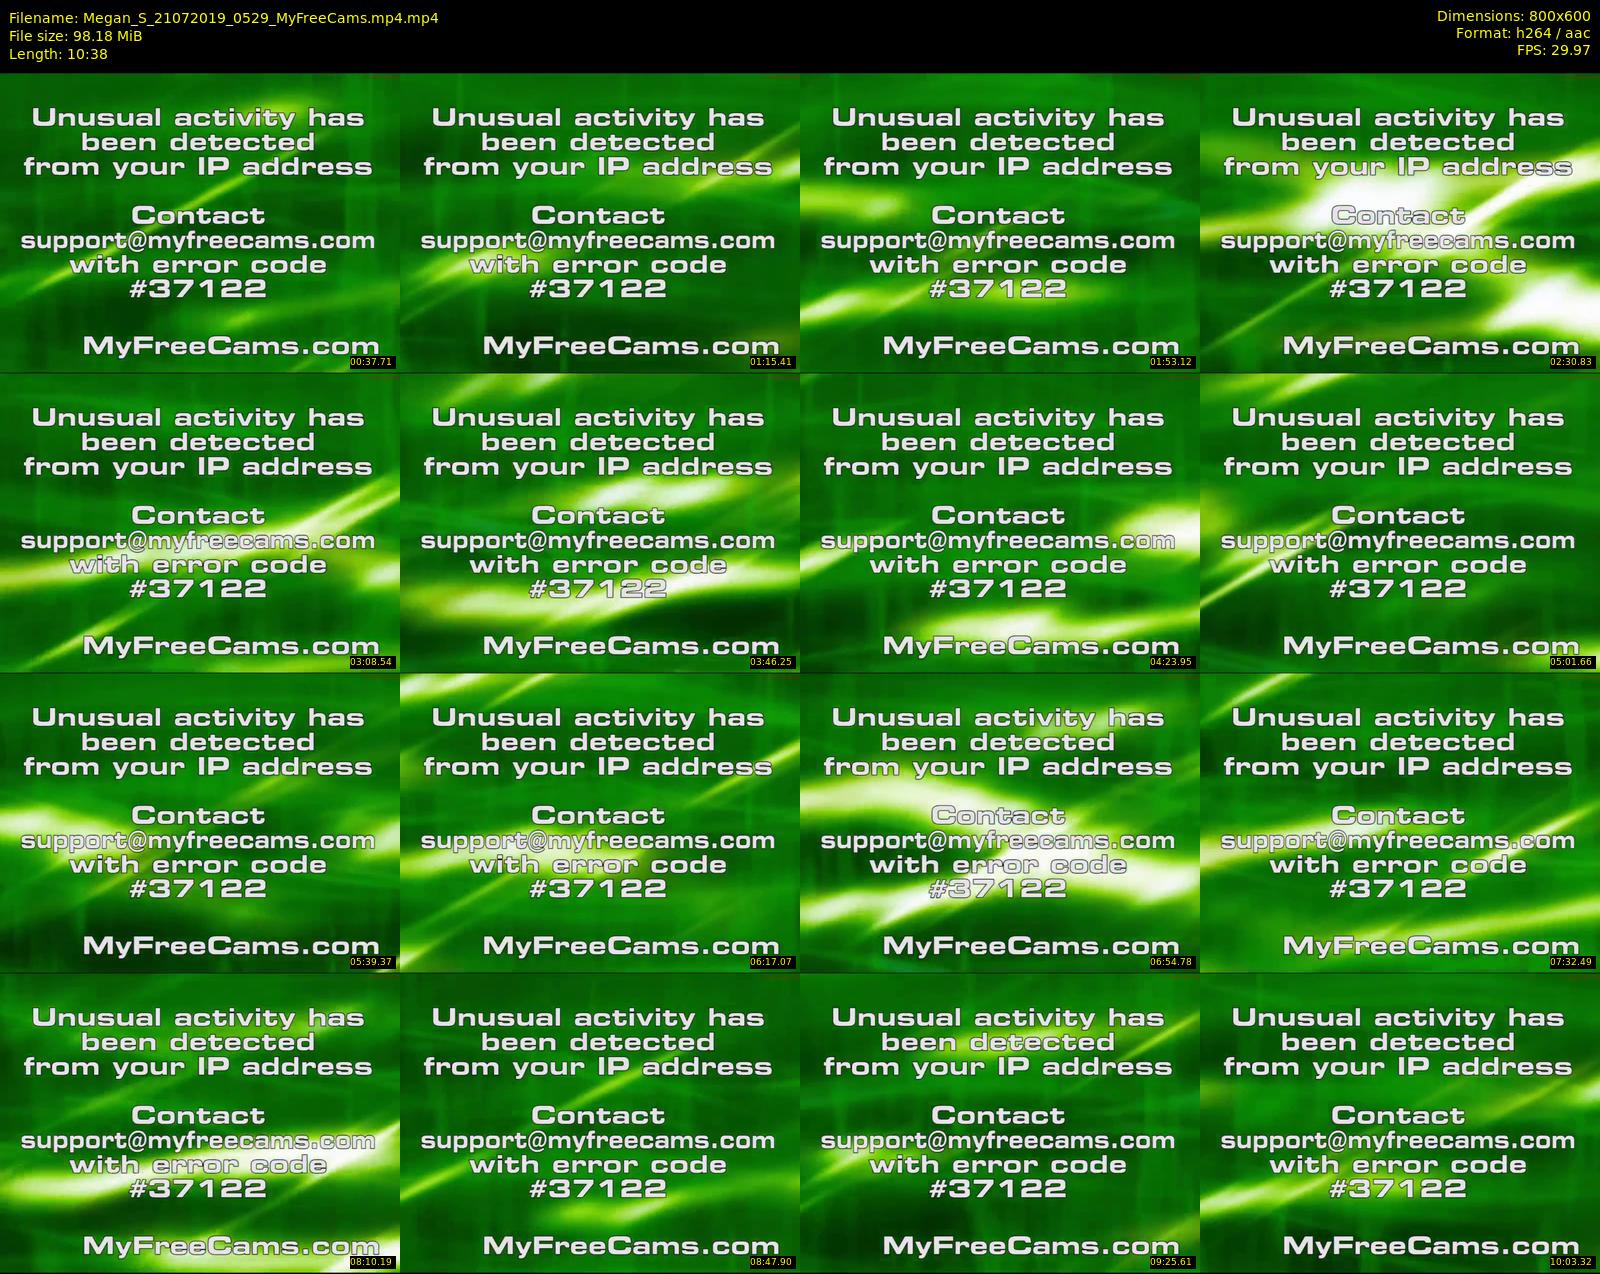Click the Filename line showing Megan_S_21072019_0529_MyFreeCams.mp4.mp4
This screenshot has width=1600, height=1274.
point(224,18)
